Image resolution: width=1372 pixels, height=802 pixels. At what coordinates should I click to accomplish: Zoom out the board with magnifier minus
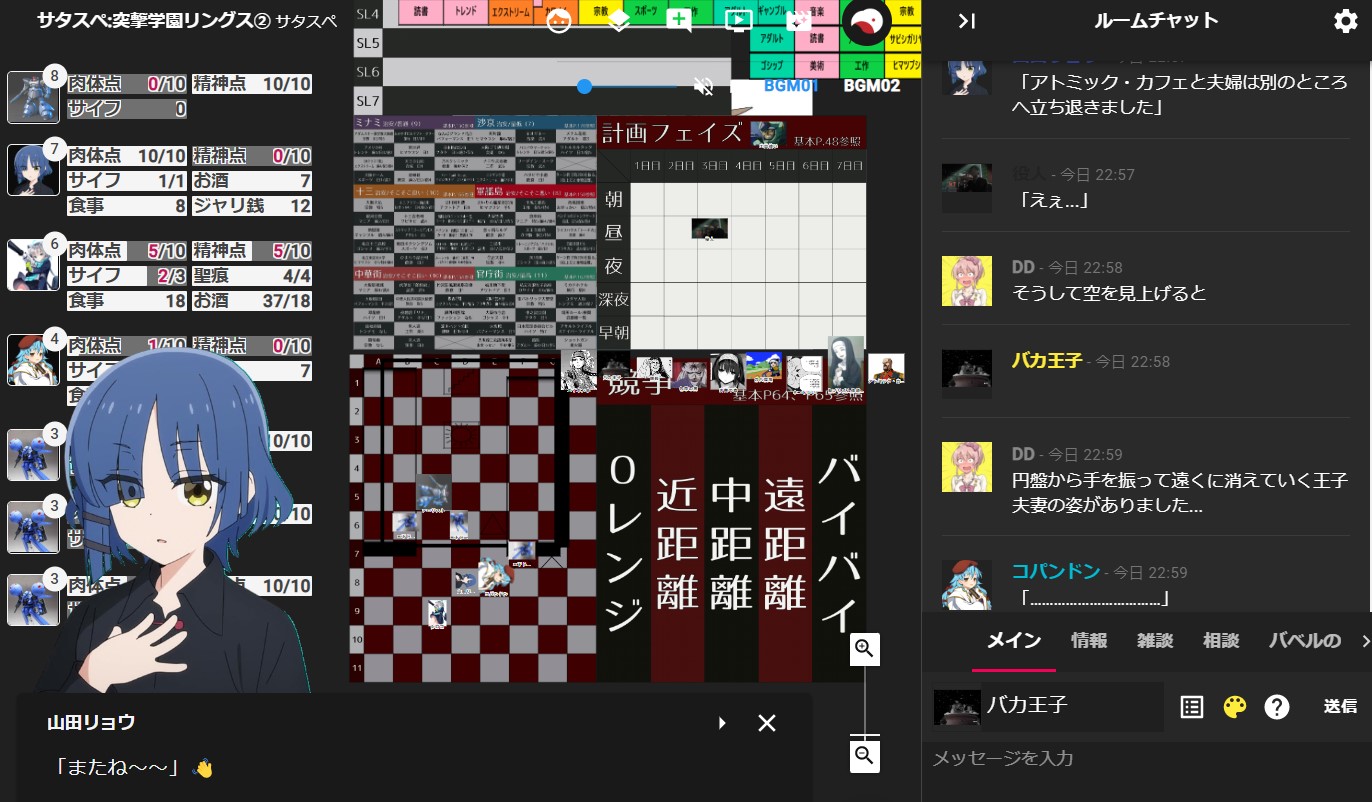tap(865, 756)
